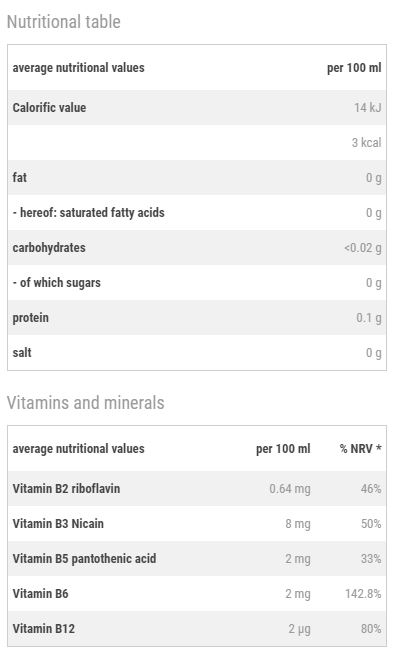Click the 14 kJ value
Image resolution: width=394 pixels, height=653 pixels.
367,107
